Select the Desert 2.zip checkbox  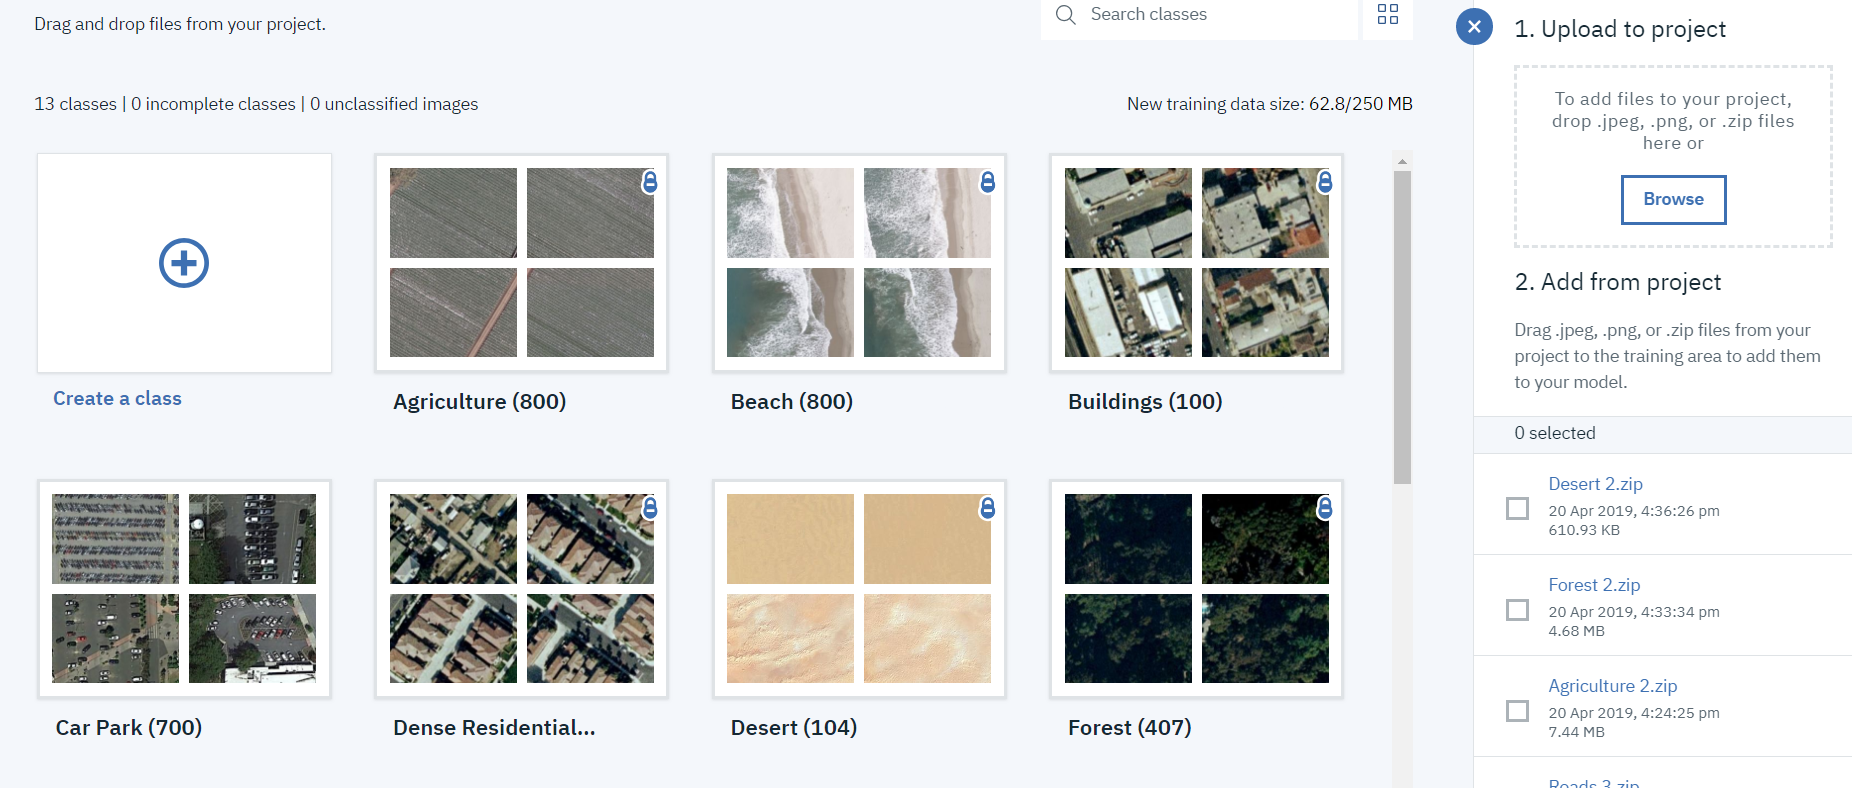[x=1517, y=509]
